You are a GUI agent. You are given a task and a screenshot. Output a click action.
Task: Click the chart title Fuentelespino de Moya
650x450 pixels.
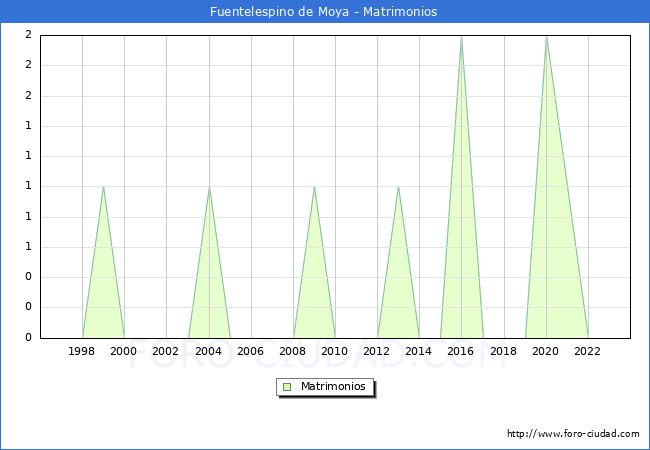click(x=324, y=12)
